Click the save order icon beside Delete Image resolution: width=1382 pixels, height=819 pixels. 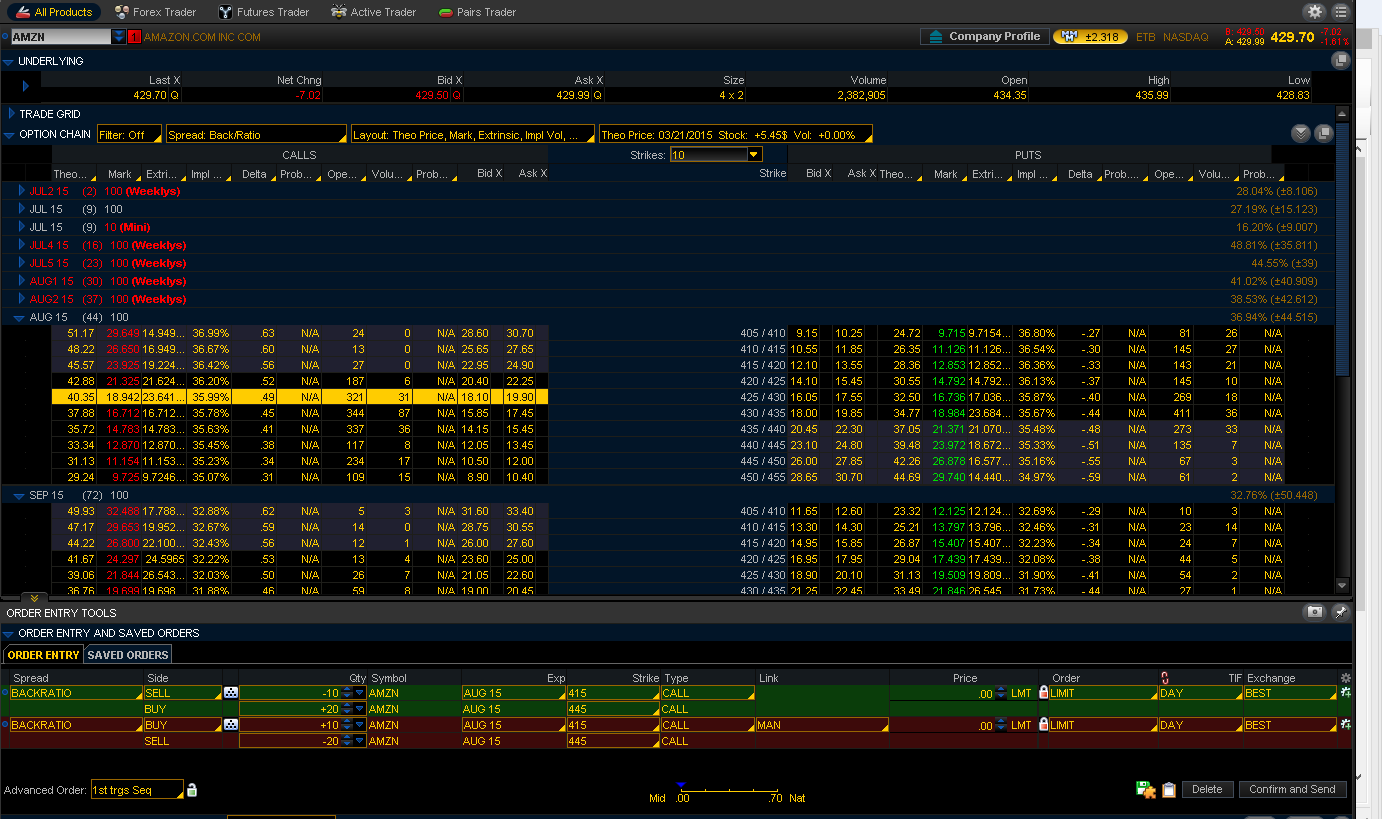[x=1146, y=790]
